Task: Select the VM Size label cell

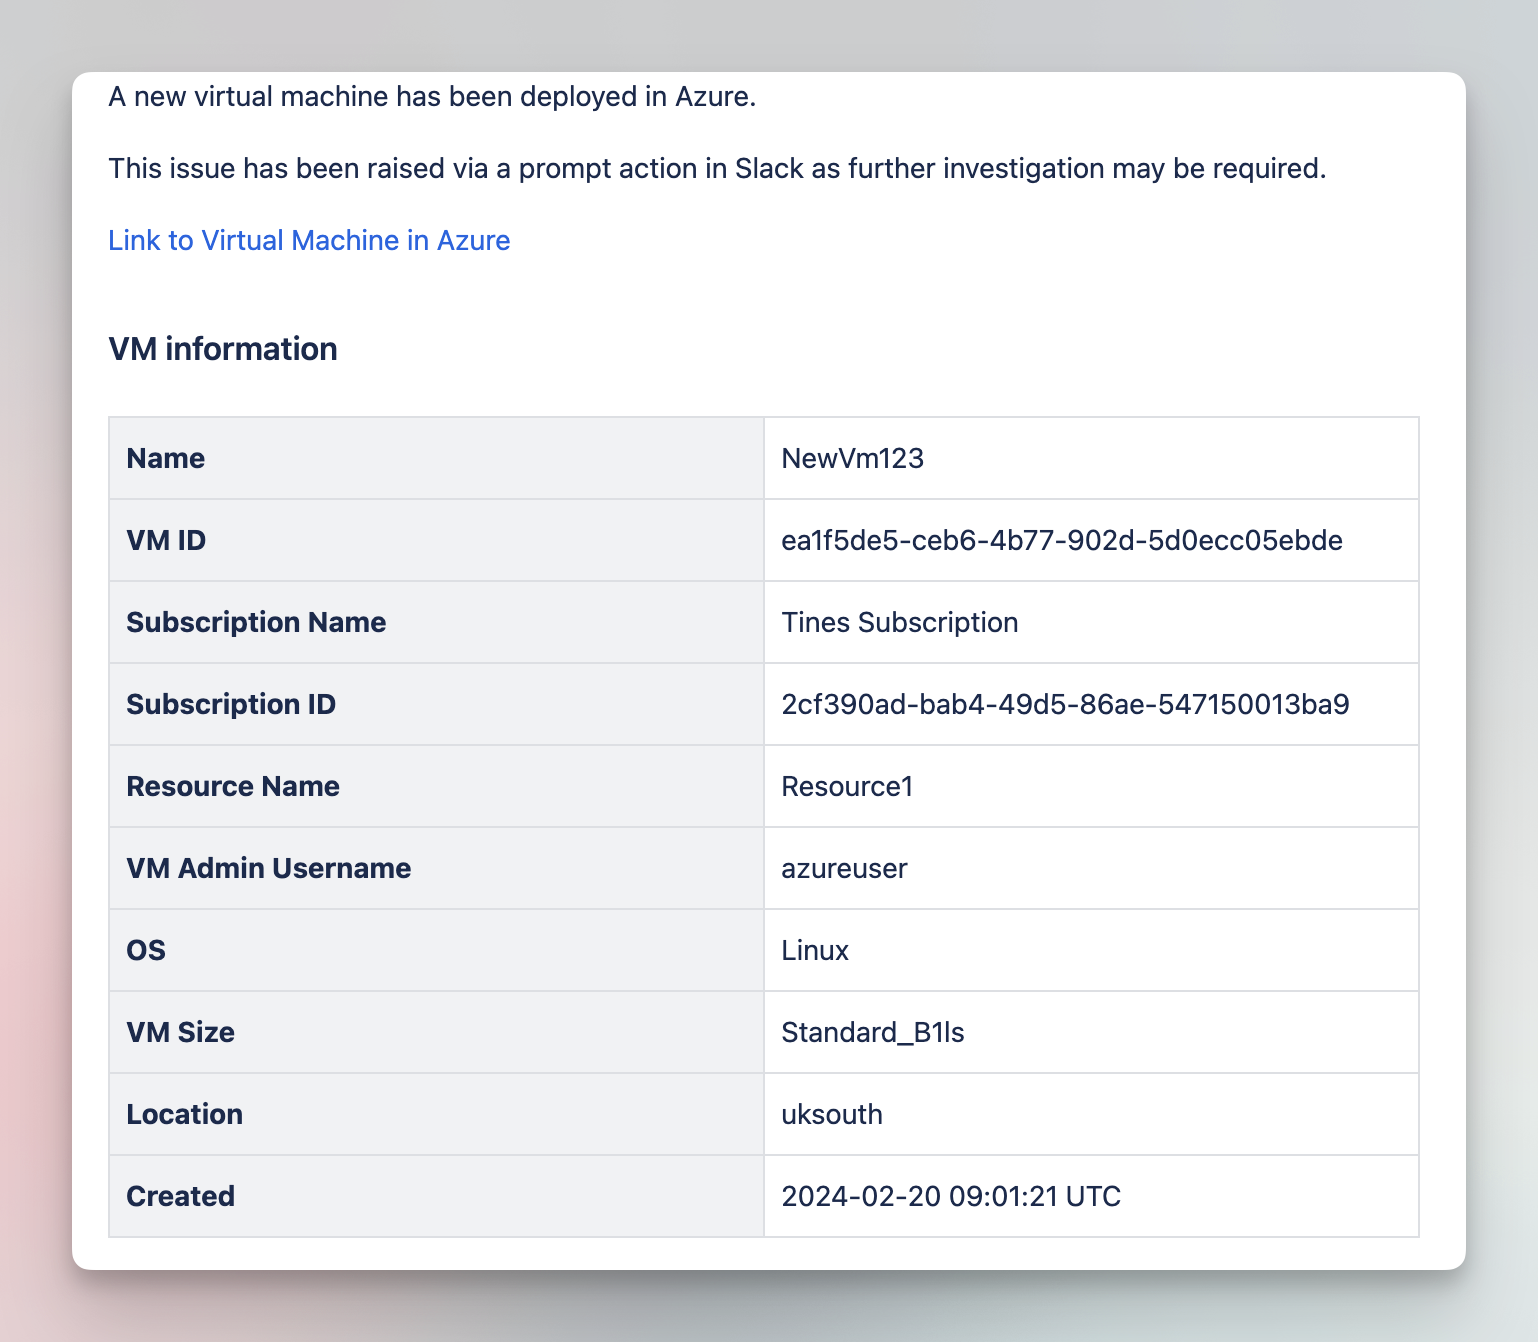Action: pyautogui.click(x=436, y=1032)
